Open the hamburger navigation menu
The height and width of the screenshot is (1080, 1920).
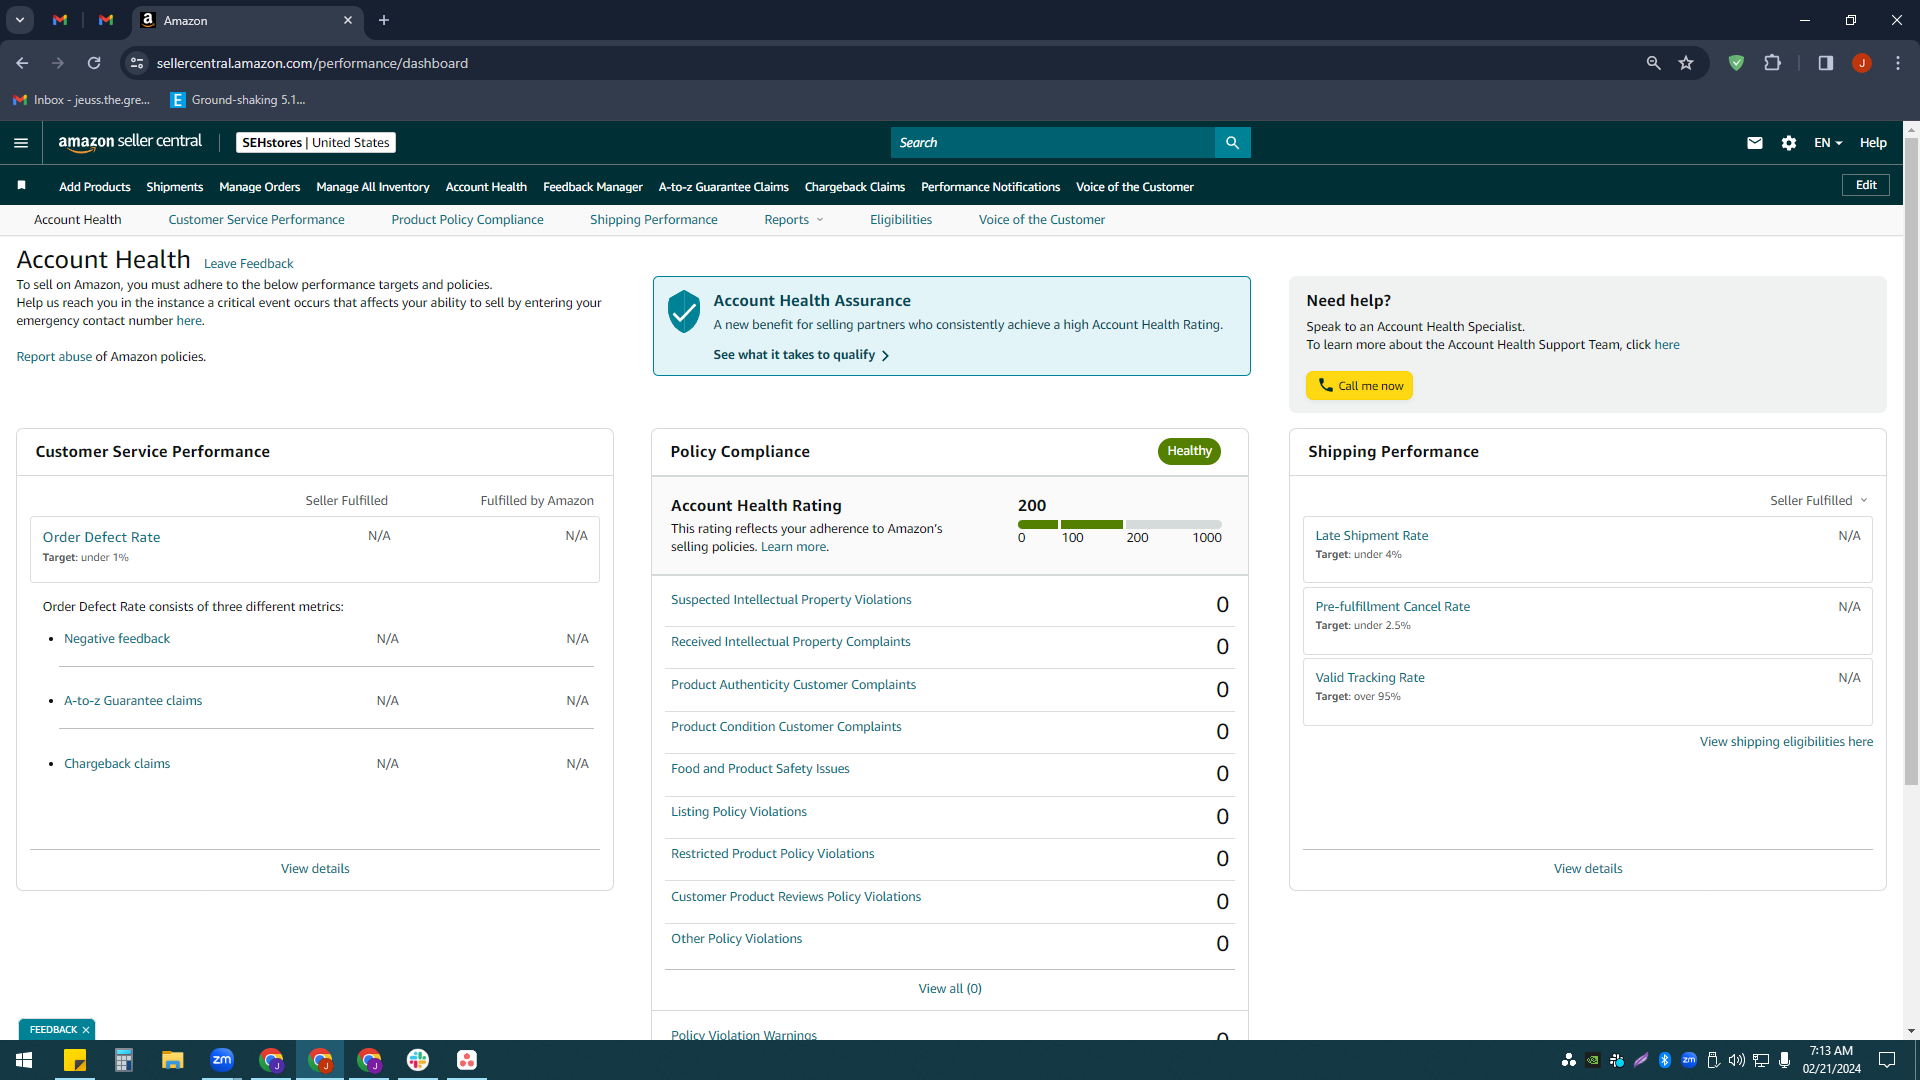(x=21, y=143)
